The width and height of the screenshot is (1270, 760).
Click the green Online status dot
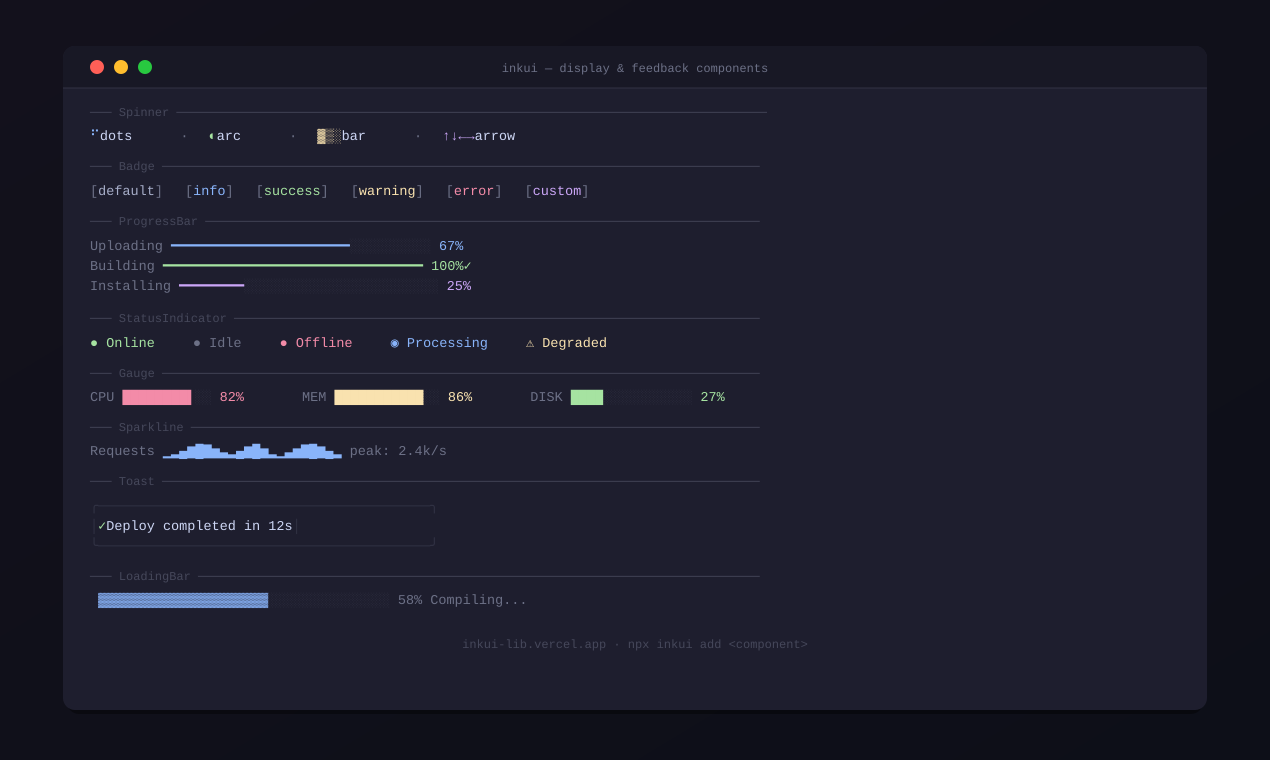coord(94,343)
